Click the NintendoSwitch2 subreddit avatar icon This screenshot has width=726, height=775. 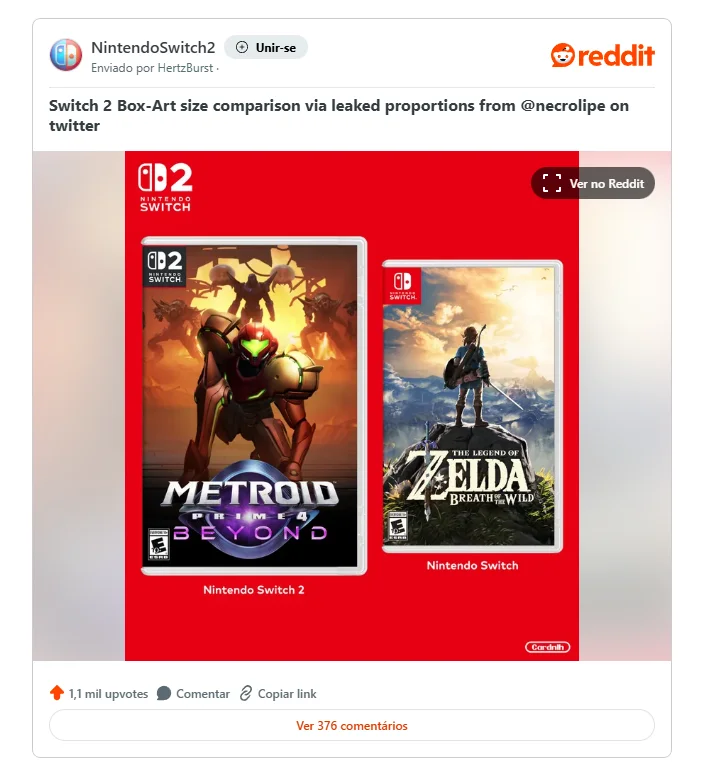coord(66,55)
